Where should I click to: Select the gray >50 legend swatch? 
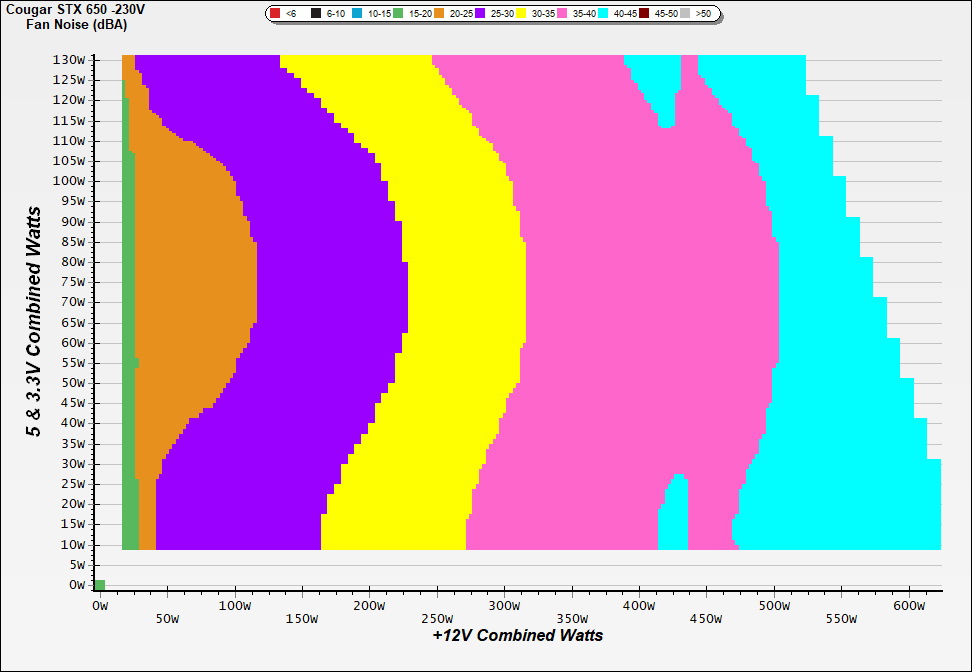pyautogui.click(x=685, y=14)
